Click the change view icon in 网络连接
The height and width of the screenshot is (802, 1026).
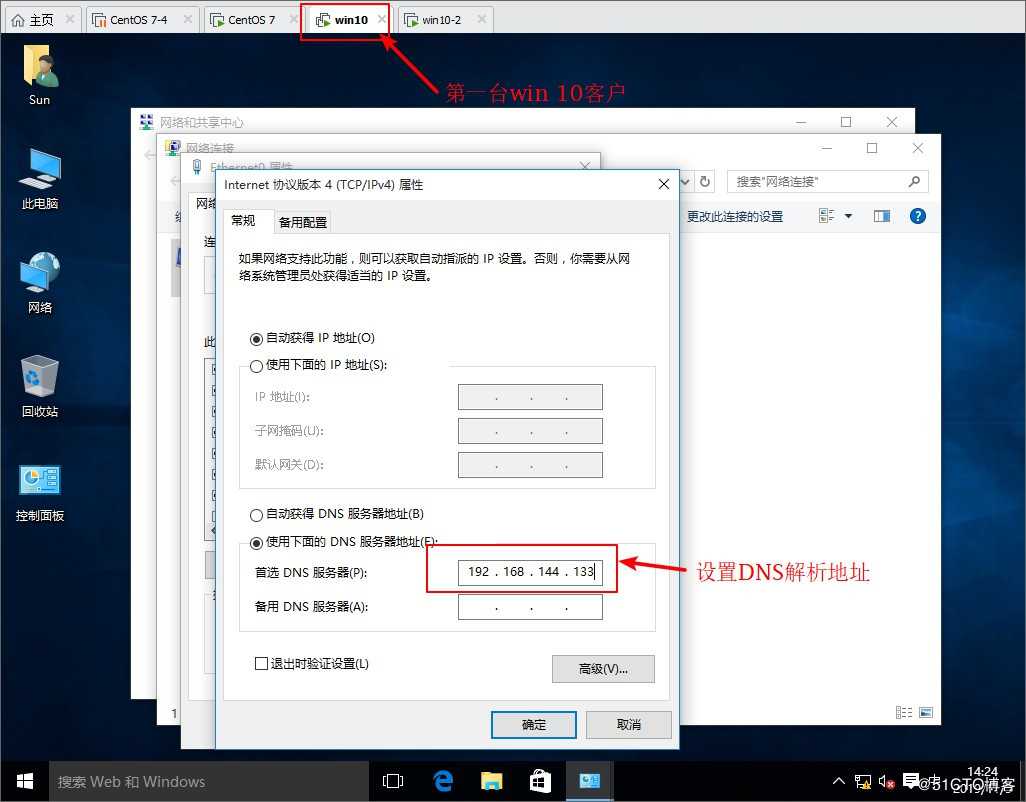point(826,216)
